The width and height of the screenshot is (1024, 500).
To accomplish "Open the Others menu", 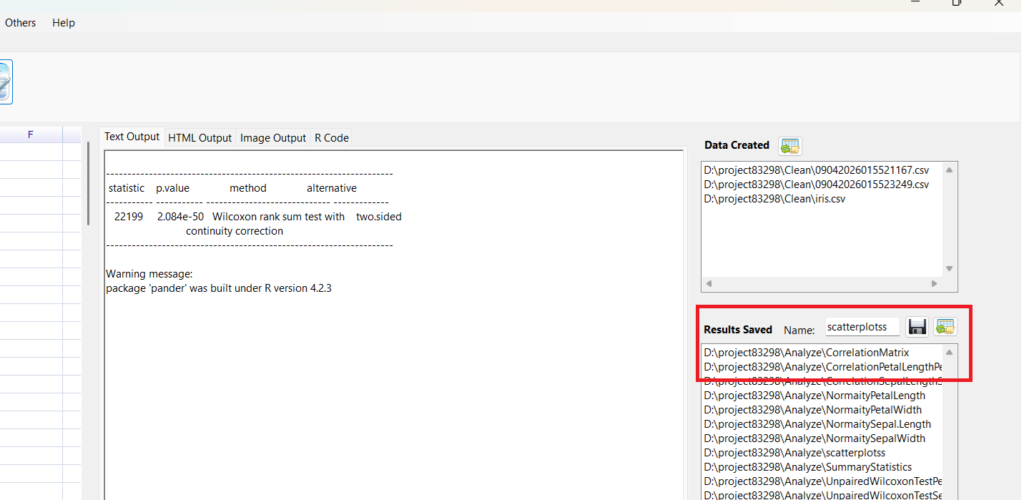I will [x=20, y=23].
